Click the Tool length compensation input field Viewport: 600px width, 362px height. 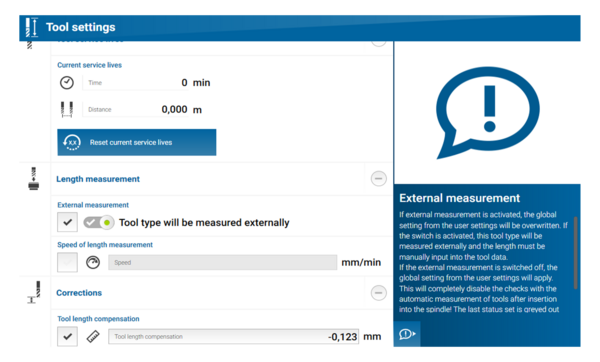(x=233, y=337)
